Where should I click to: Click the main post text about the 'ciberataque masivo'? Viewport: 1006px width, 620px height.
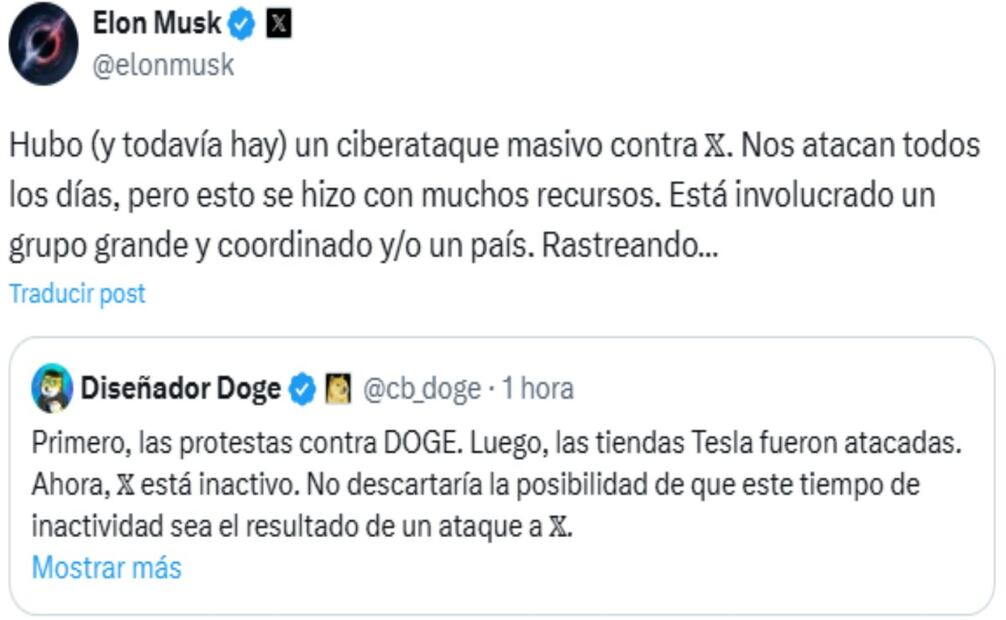(400, 196)
